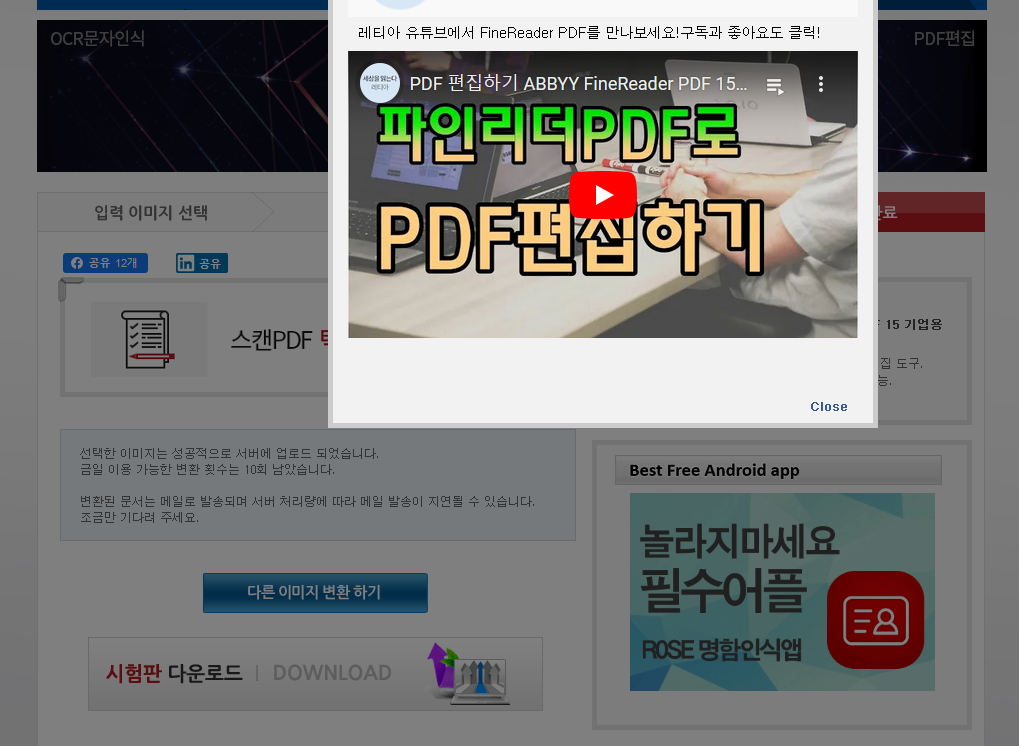Open the OCR문자인식 banner

[x=183, y=96]
